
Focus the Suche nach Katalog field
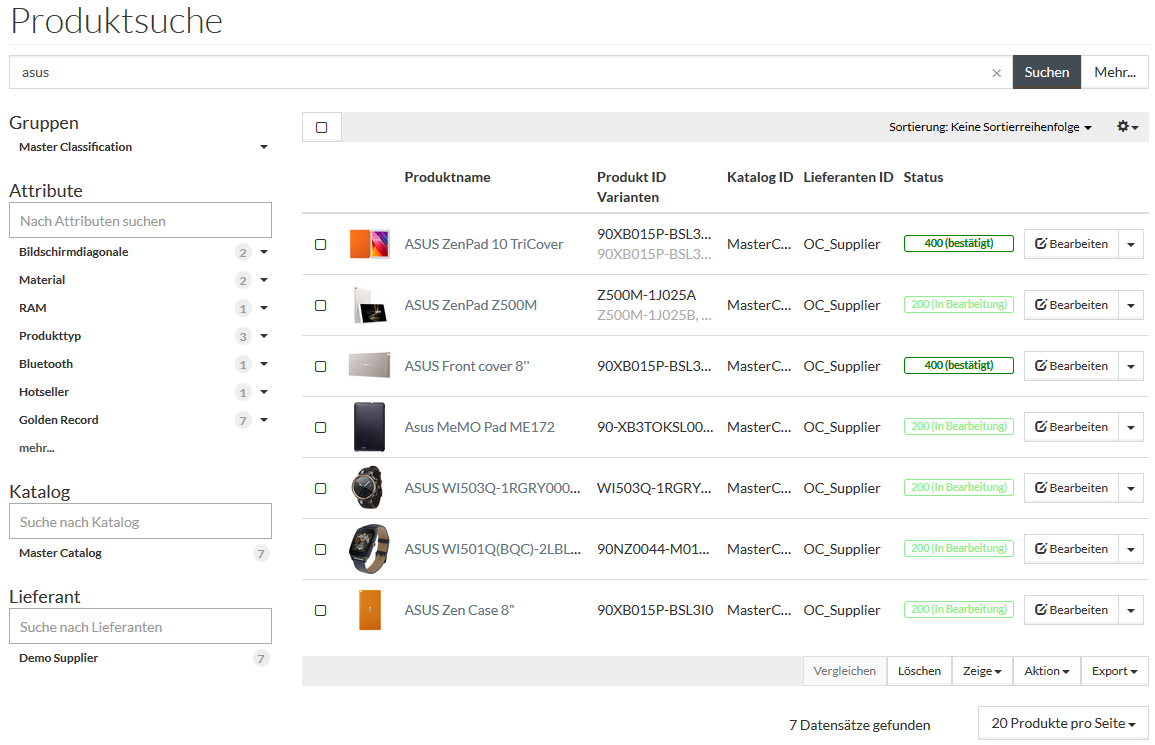point(141,522)
